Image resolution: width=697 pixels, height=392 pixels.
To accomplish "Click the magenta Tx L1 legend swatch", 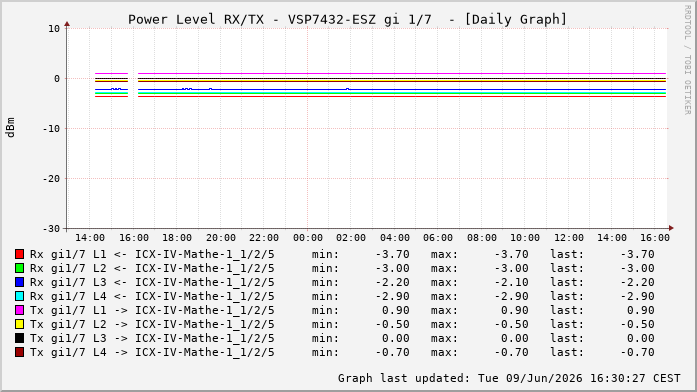I will (19, 310).
